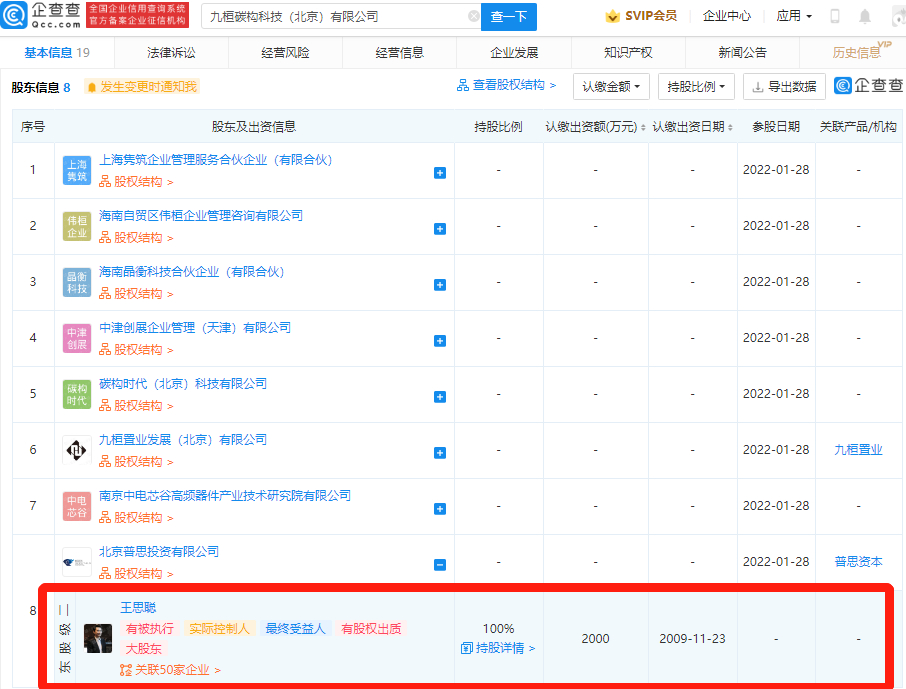Viewport: 906px width, 689px height.
Task: Click the 九桓置业 shareholder logo
Action: (77, 450)
